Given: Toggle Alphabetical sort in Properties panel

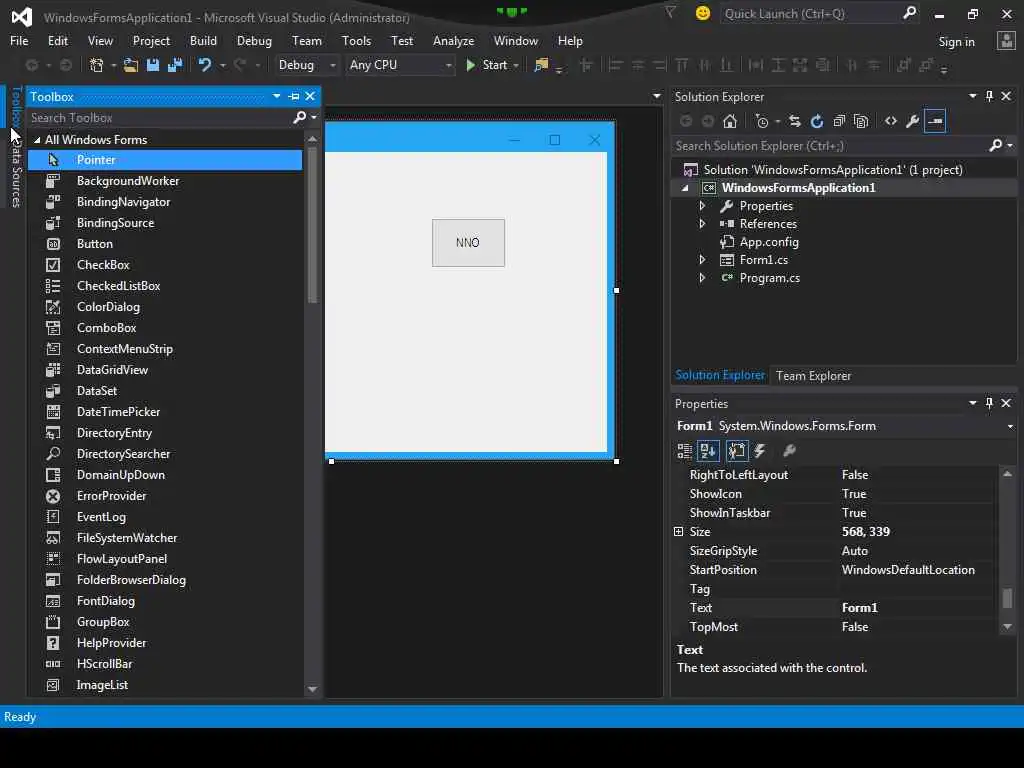Looking at the screenshot, I should (x=708, y=451).
